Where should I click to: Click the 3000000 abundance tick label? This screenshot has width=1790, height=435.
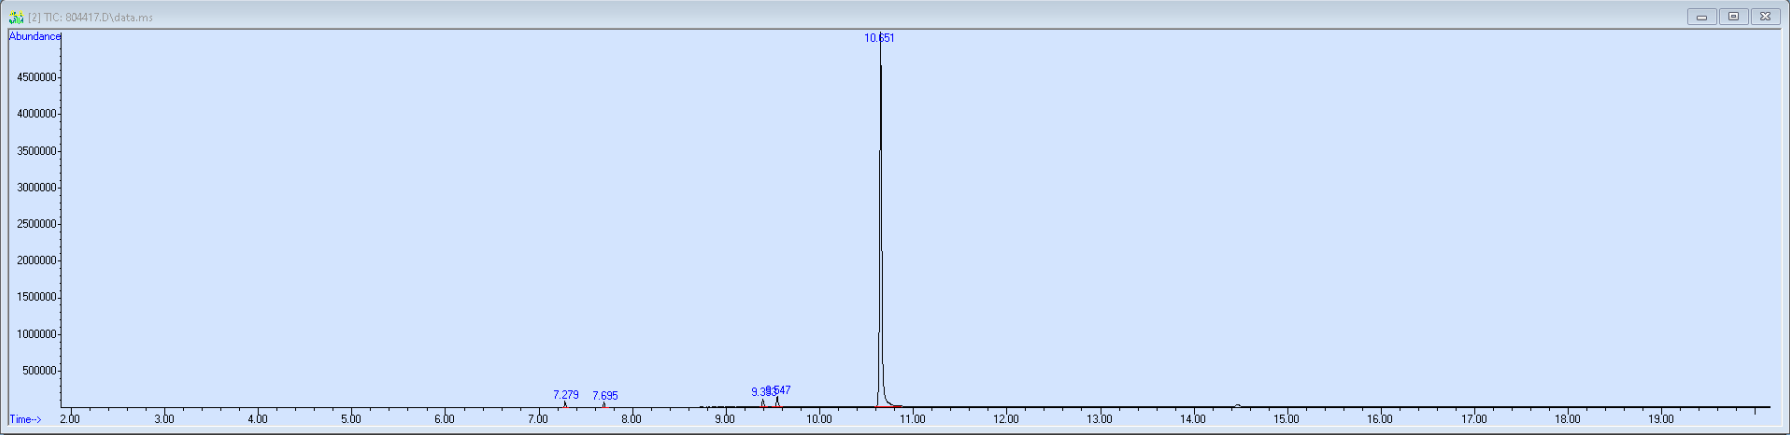36,187
